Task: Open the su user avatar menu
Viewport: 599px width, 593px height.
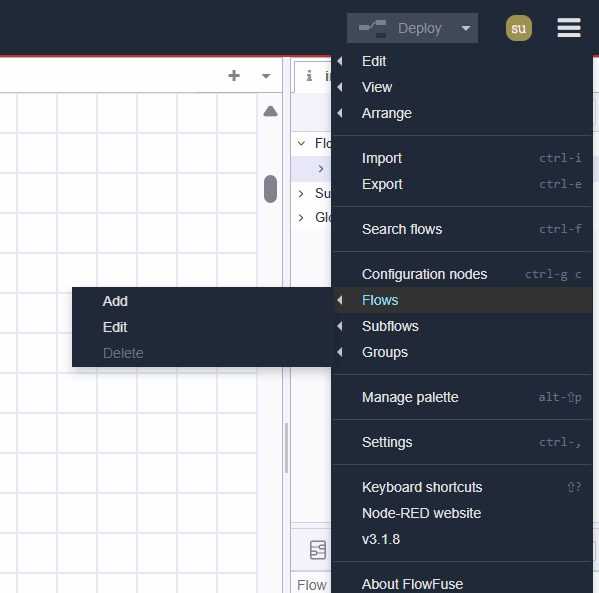Action: coord(518,28)
